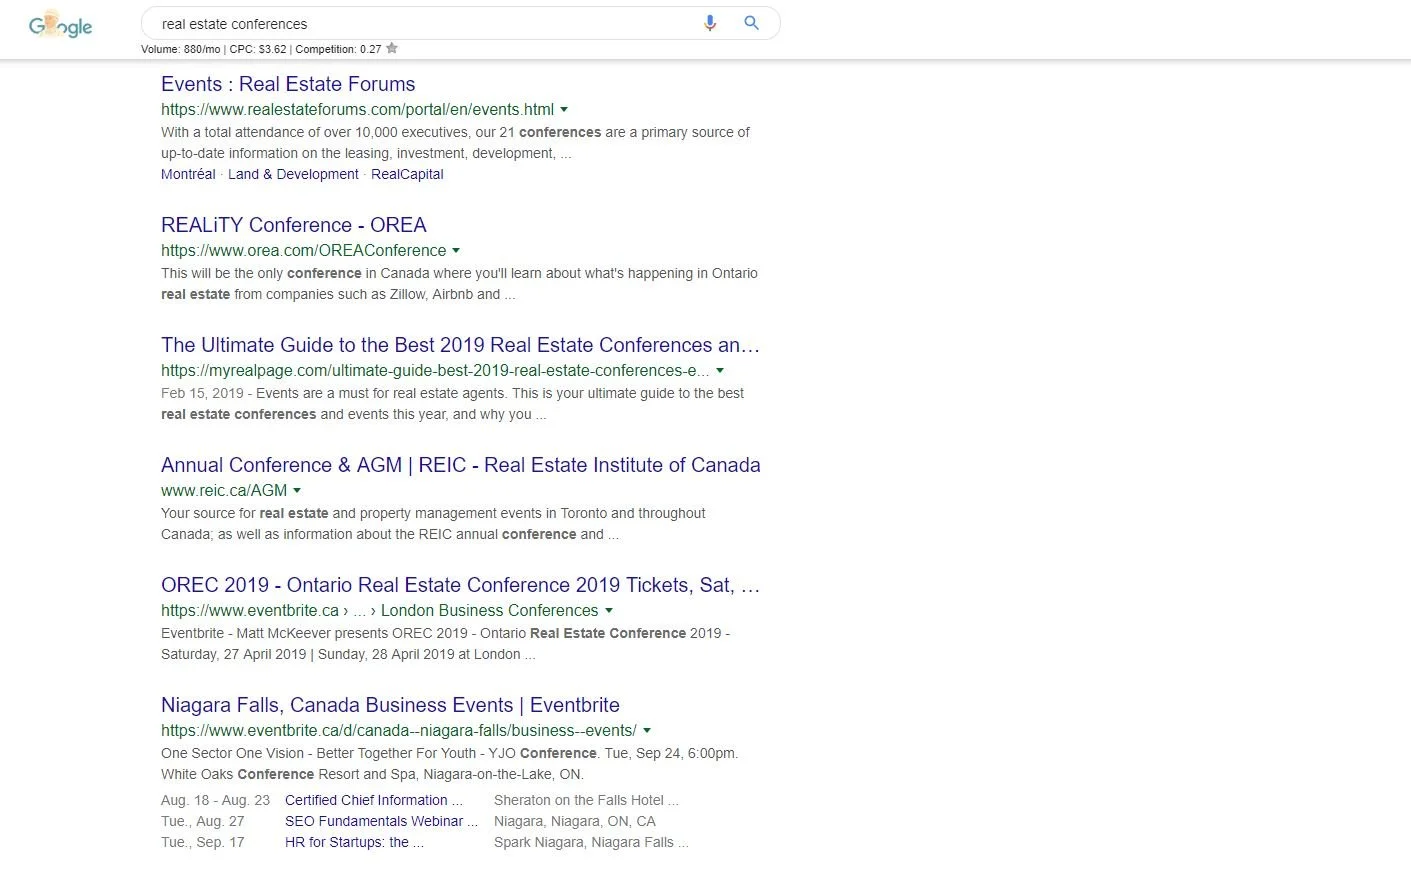
Task: Click the https://www.eventbrite.ca breadcrumb URL of OREC 2019
Action: point(250,611)
